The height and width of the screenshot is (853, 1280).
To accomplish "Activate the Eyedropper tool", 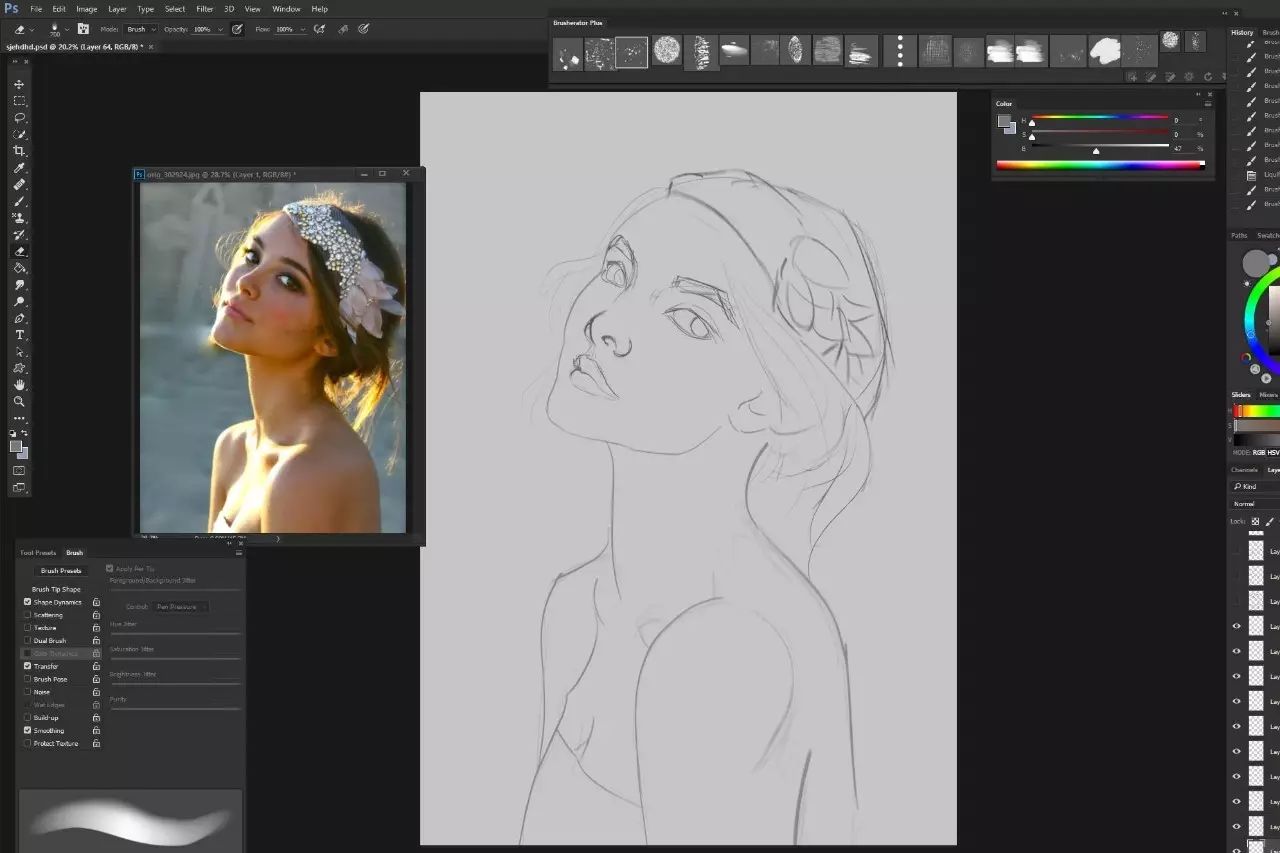I will 19,168.
